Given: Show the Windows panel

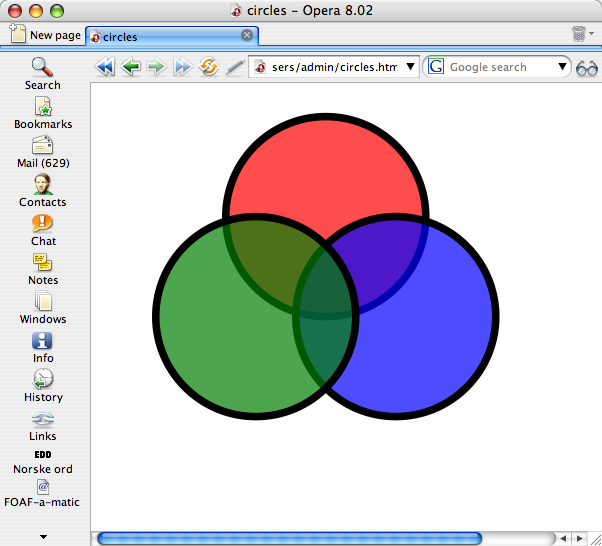Looking at the screenshot, I should coord(42,308).
